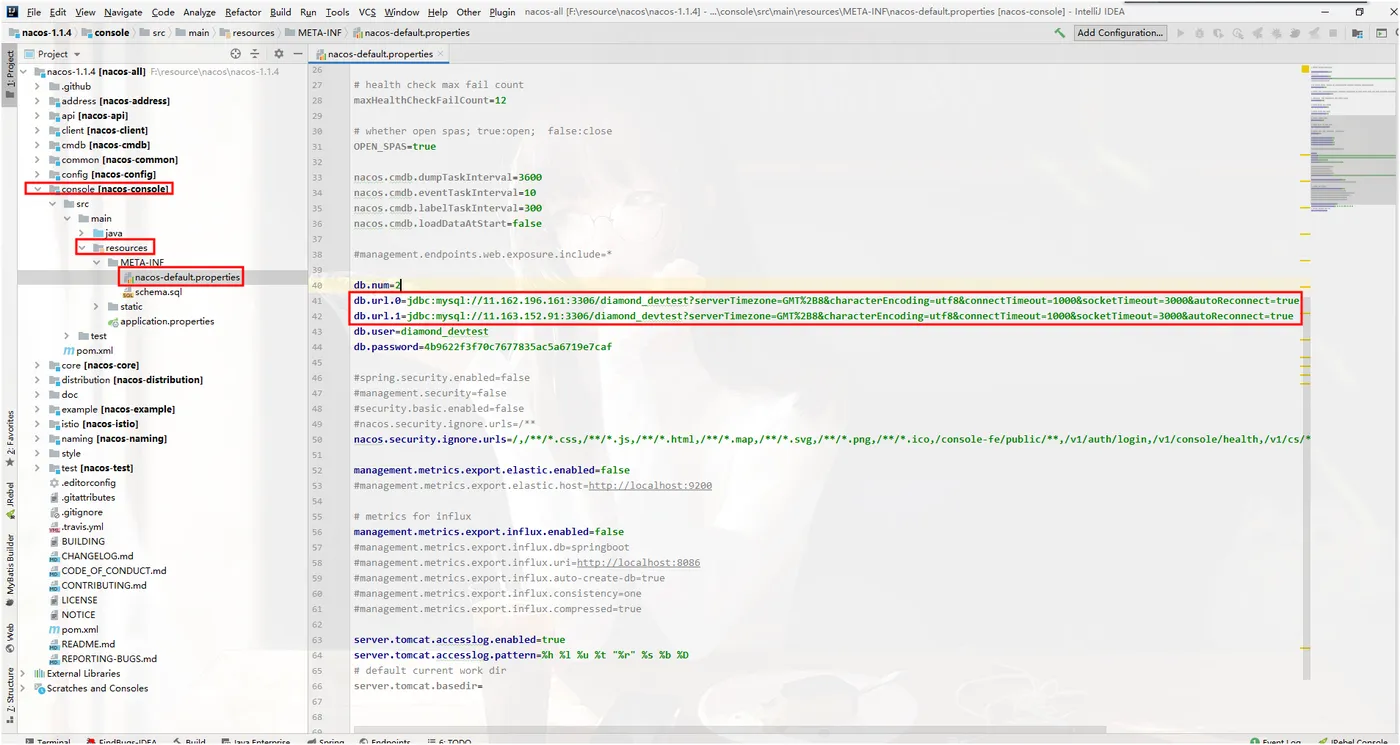Click the Run play icon in toolbar
Screen dimensions: 1400x745
click(1181, 33)
